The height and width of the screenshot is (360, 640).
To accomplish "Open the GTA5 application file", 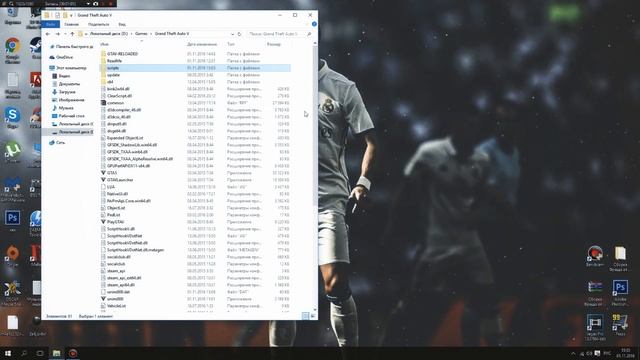I will pyautogui.click(x=112, y=173).
